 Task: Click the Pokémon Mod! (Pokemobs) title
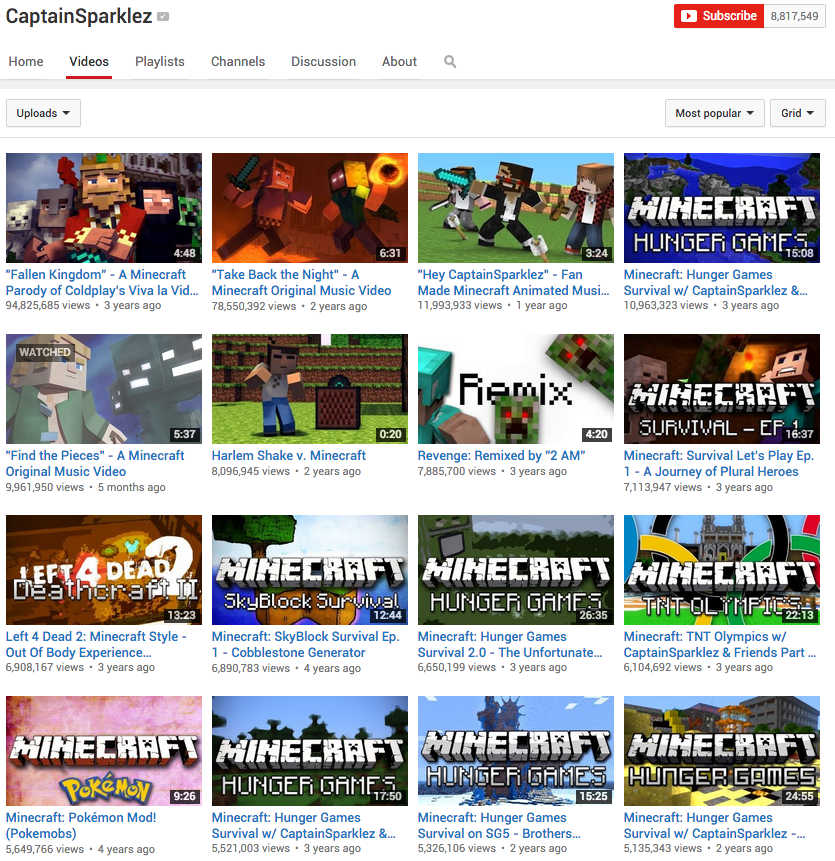81,825
